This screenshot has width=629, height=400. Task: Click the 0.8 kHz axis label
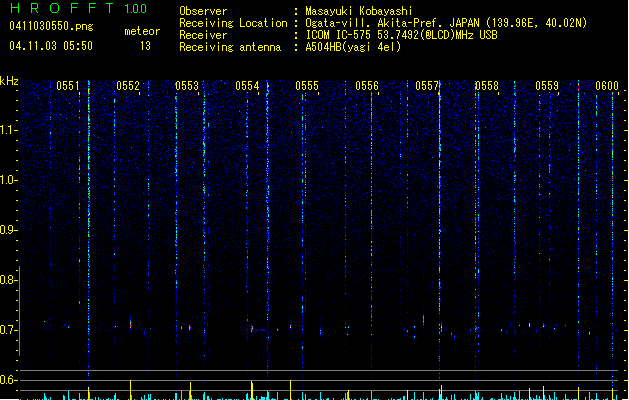(8, 280)
